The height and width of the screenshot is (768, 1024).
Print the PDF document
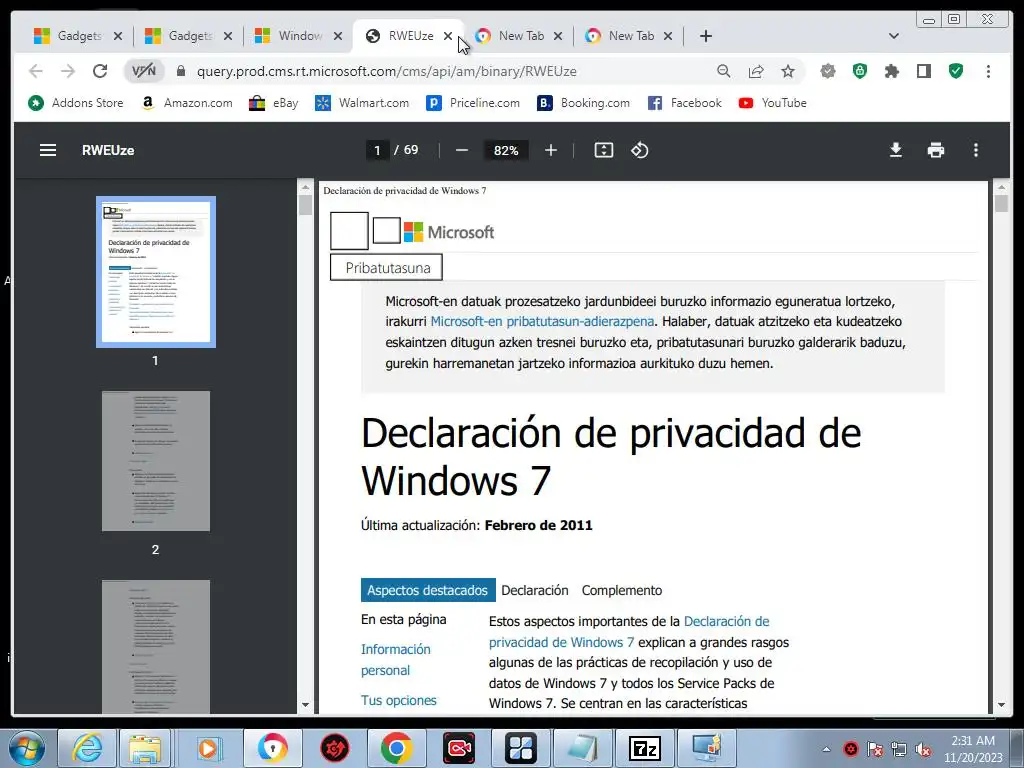936,150
